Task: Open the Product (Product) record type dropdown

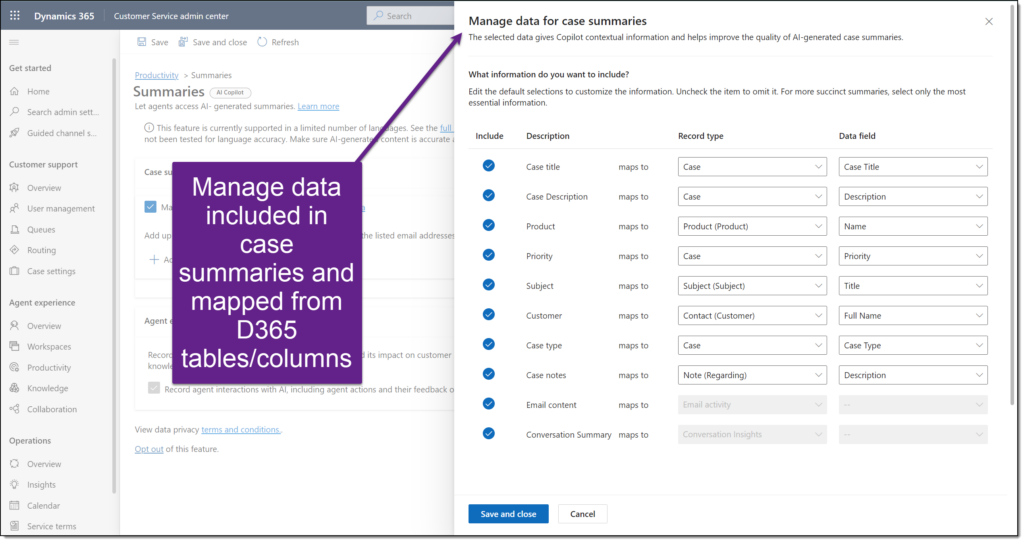Action: tap(752, 226)
